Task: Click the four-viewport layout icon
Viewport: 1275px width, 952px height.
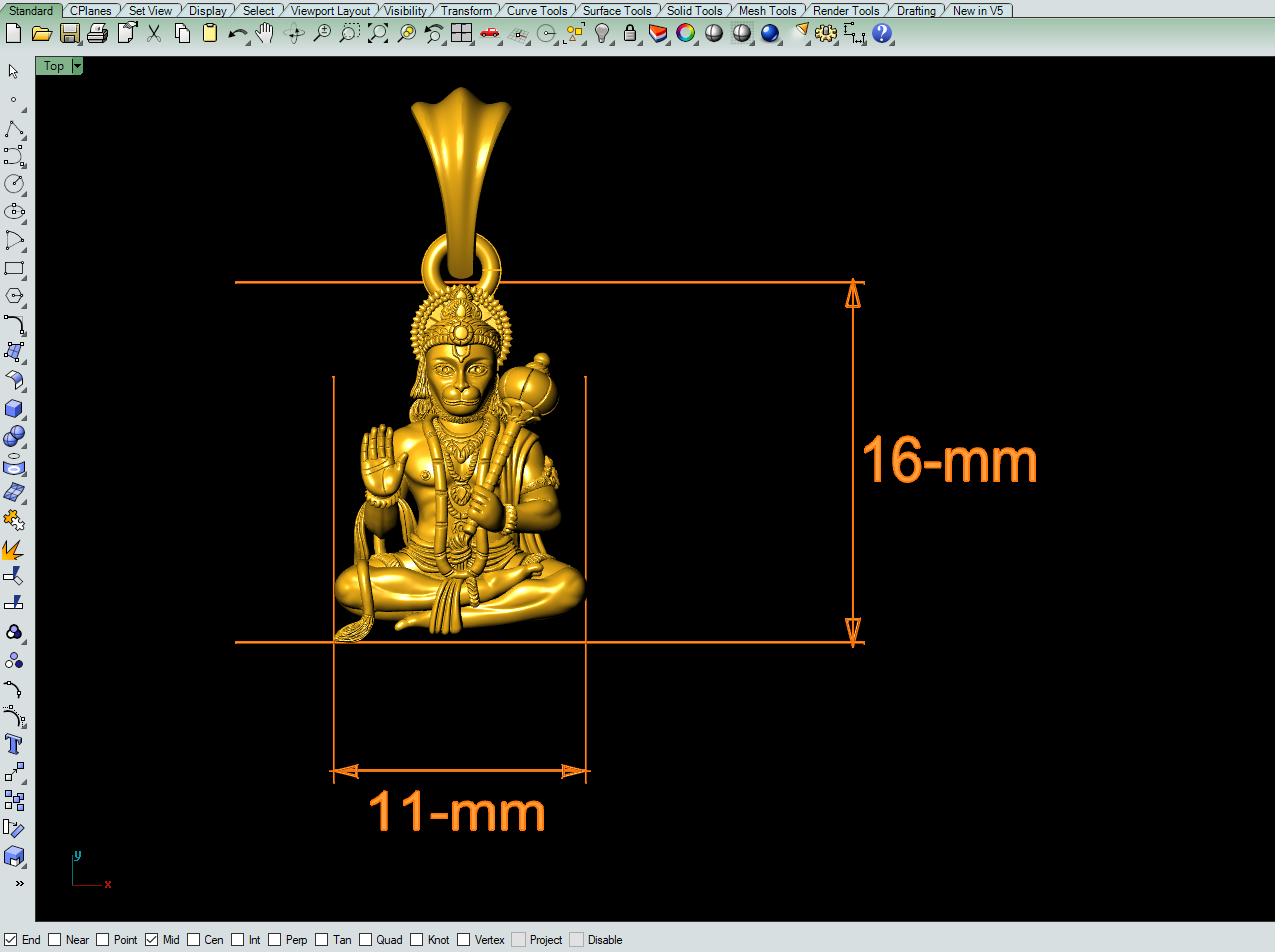Action: (x=461, y=34)
